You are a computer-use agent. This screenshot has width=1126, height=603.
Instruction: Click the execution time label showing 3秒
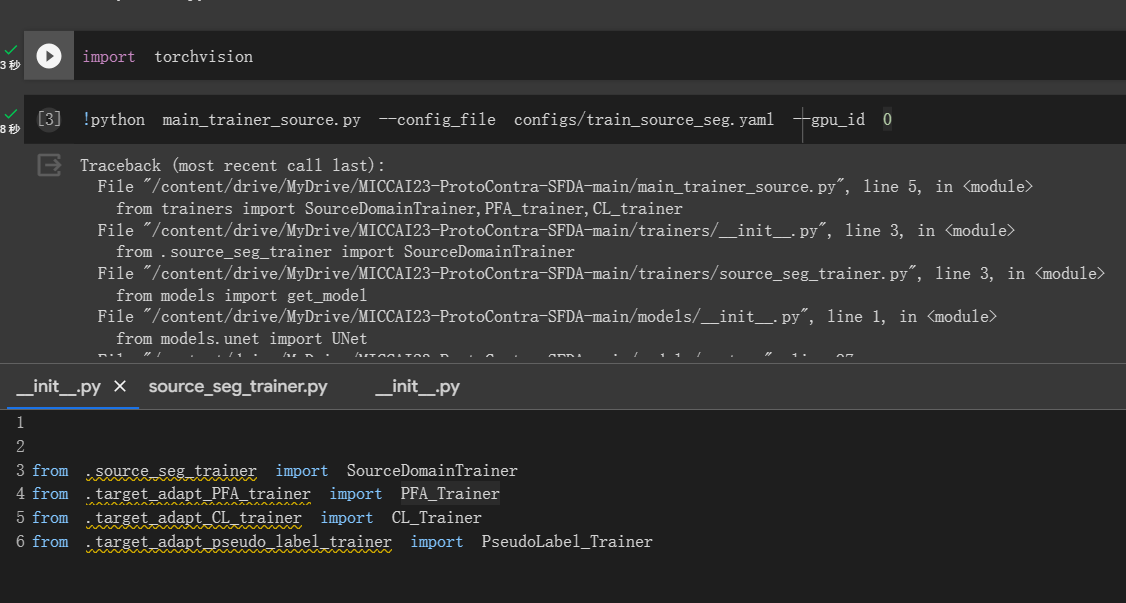coord(11,62)
